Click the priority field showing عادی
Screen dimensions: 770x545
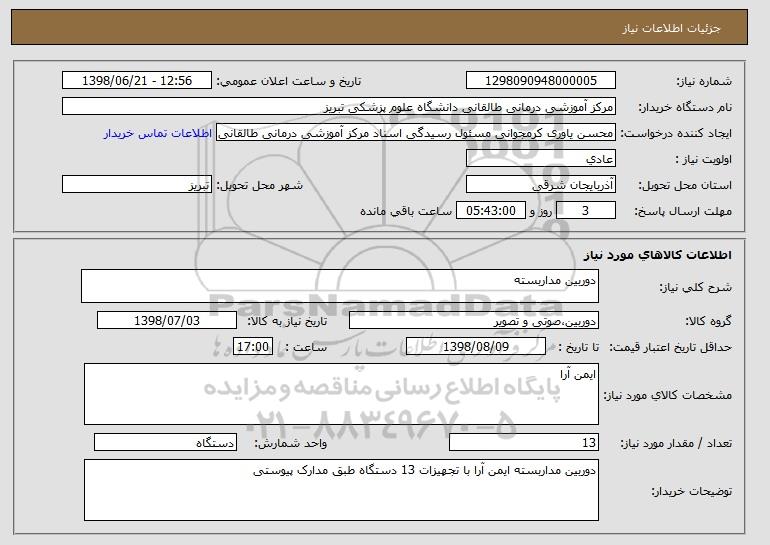[x=541, y=159]
